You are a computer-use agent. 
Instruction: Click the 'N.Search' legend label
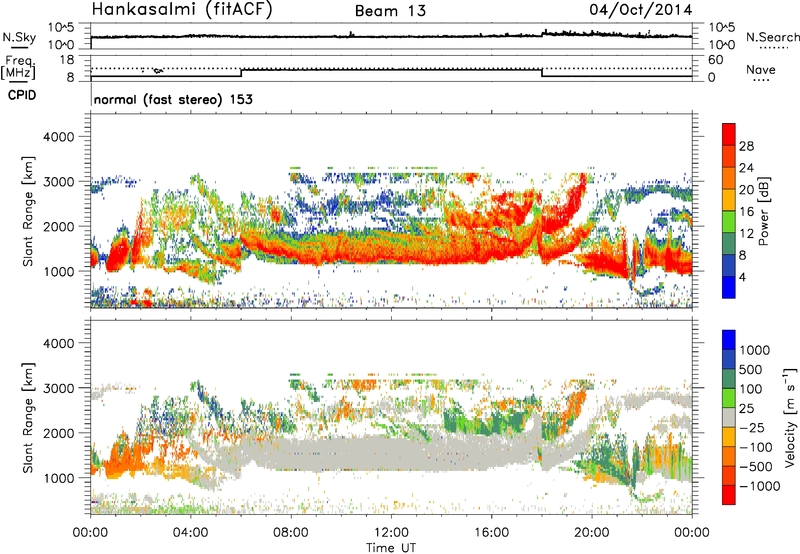(x=772, y=37)
